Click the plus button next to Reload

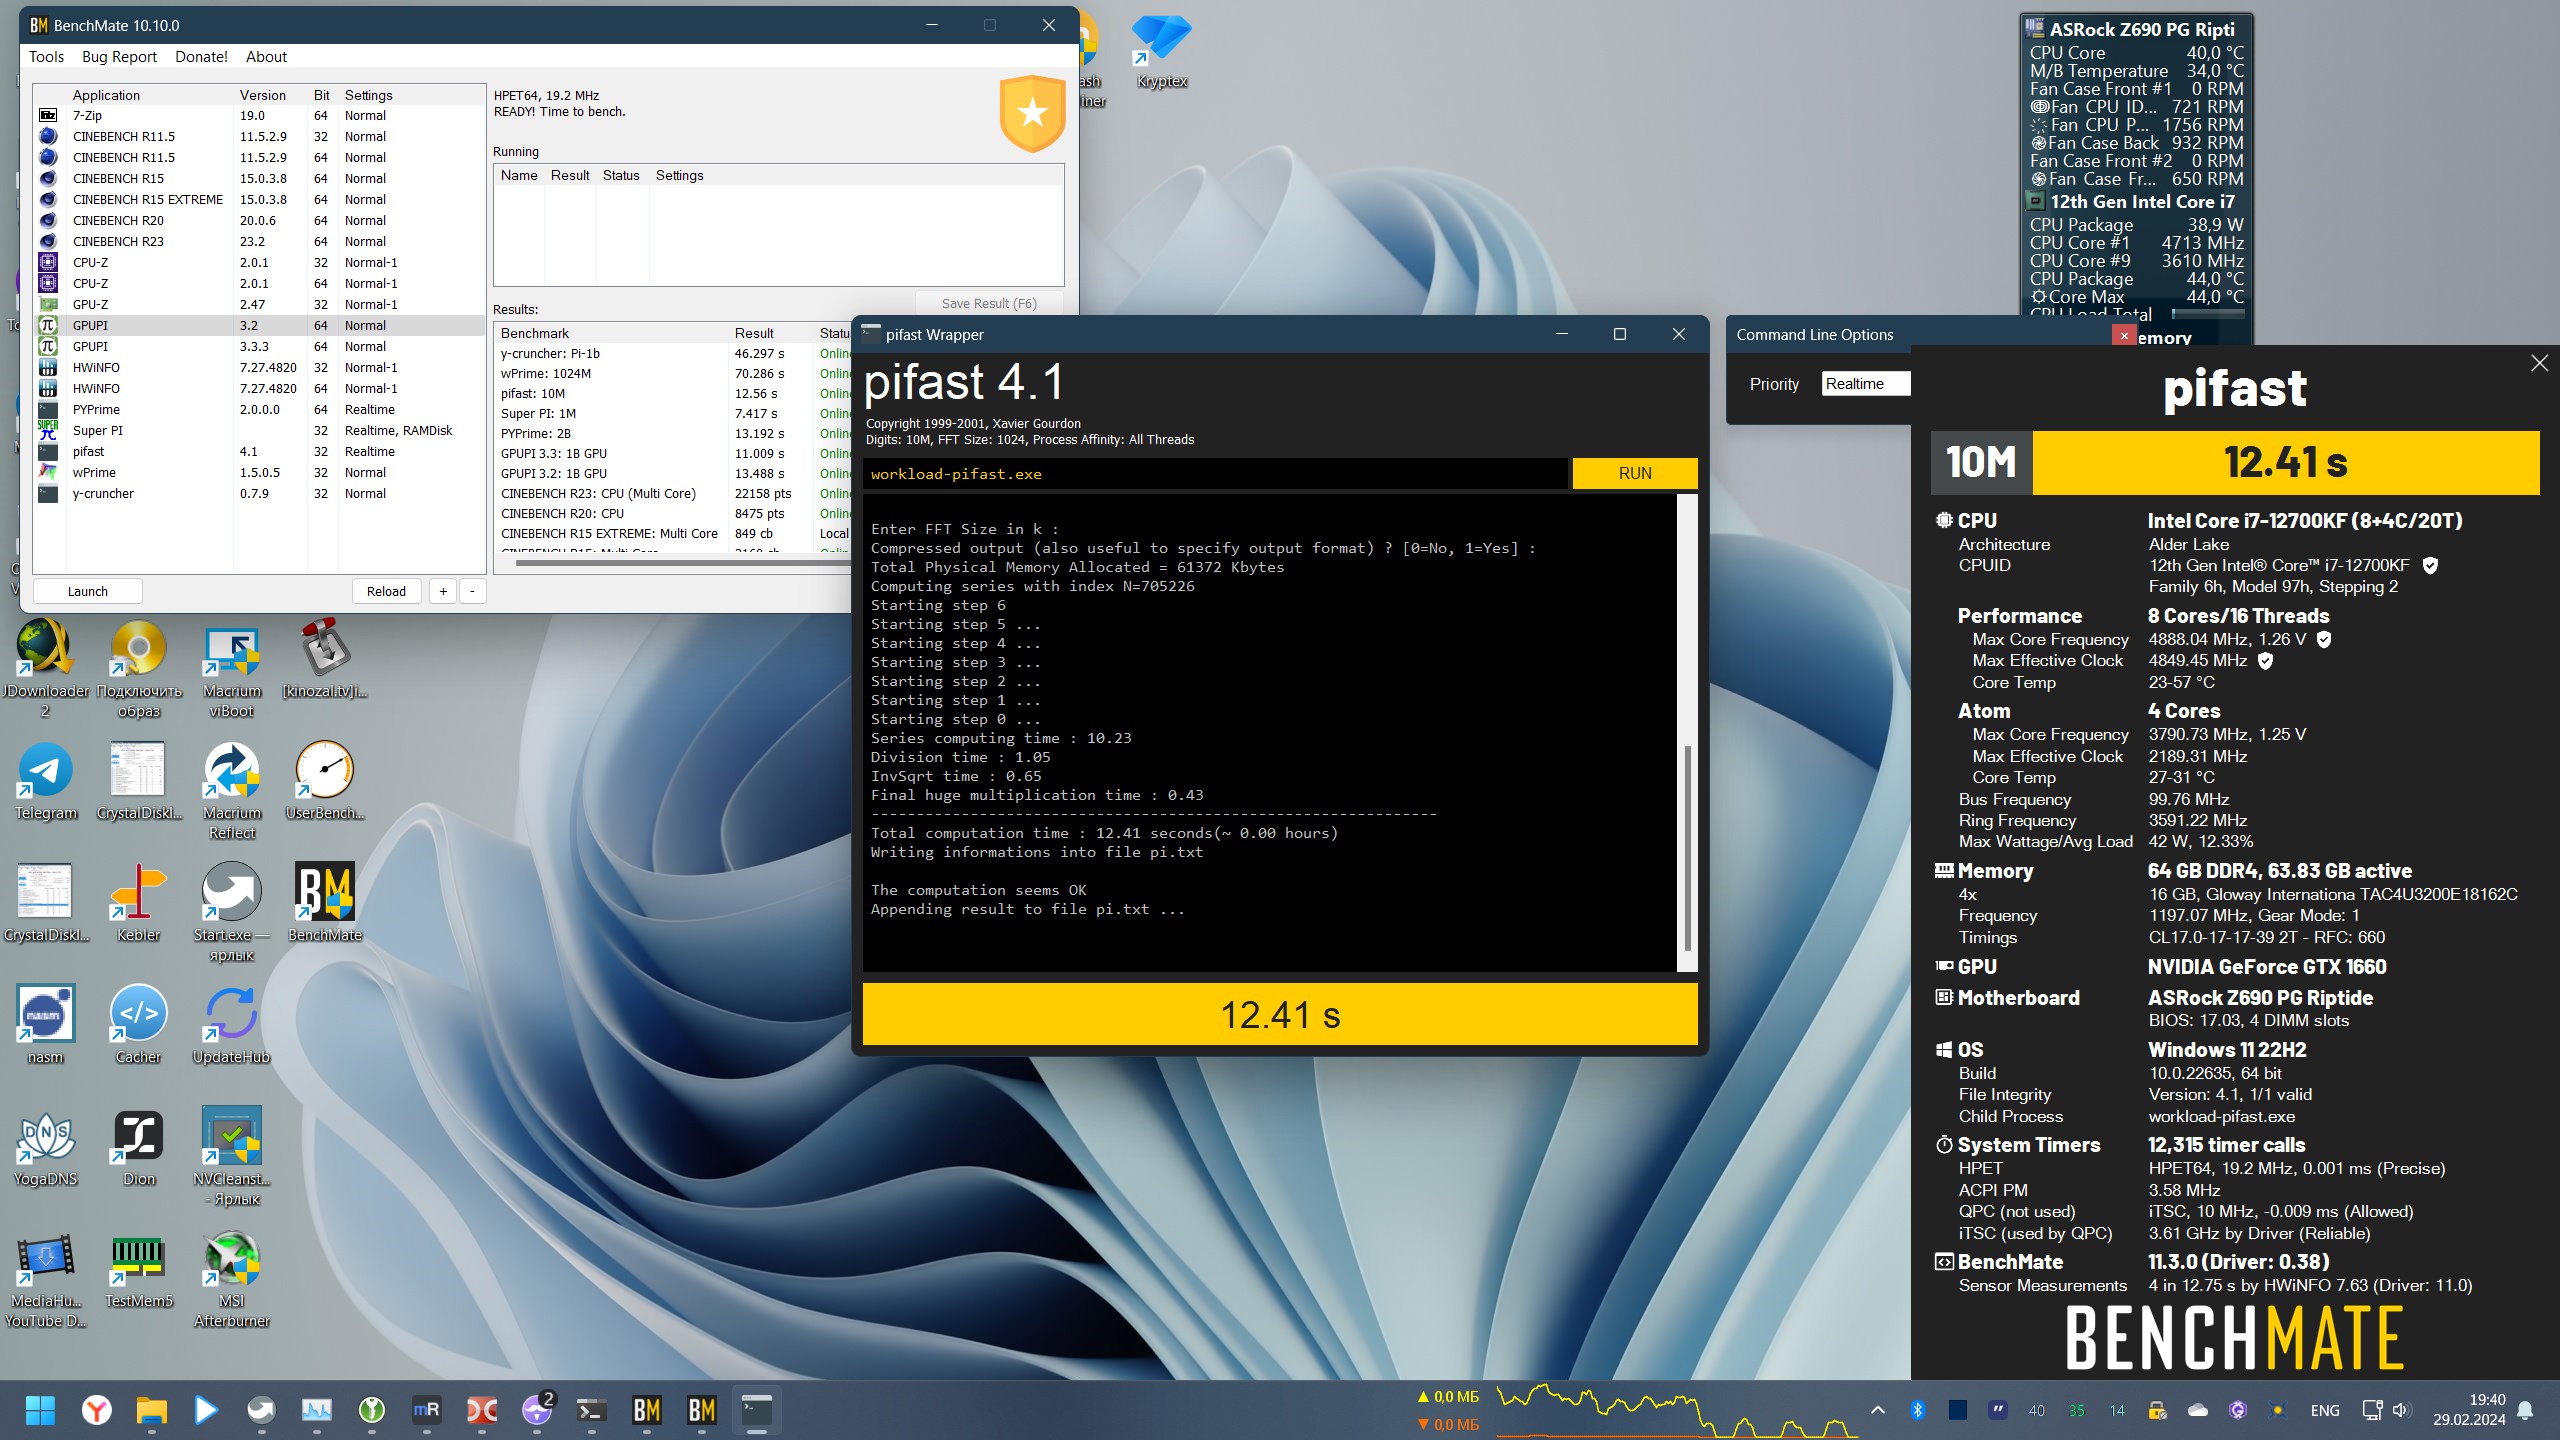coord(443,591)
